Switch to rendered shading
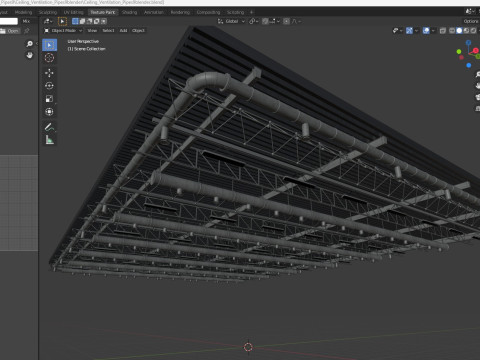Screen dimensions: 480x360 pos(473,31)
